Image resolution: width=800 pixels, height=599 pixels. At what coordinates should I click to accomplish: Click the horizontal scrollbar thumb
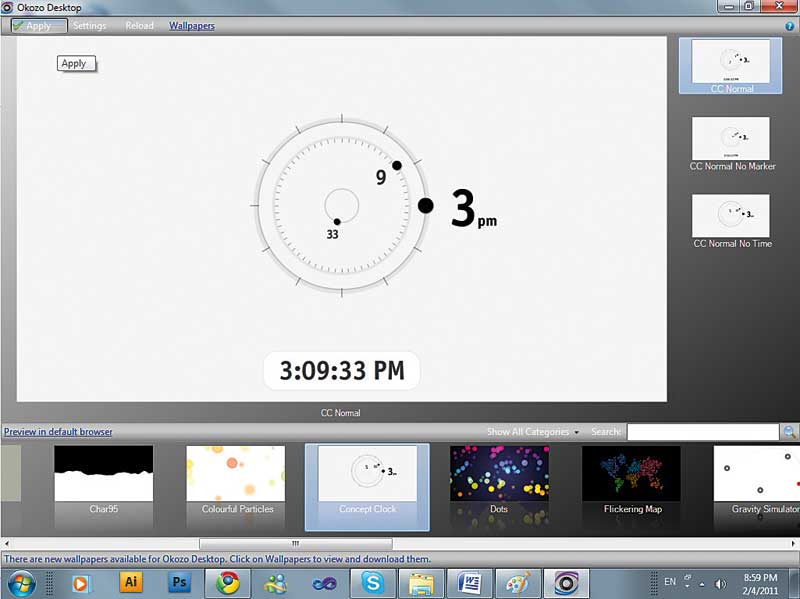point(296,543)
